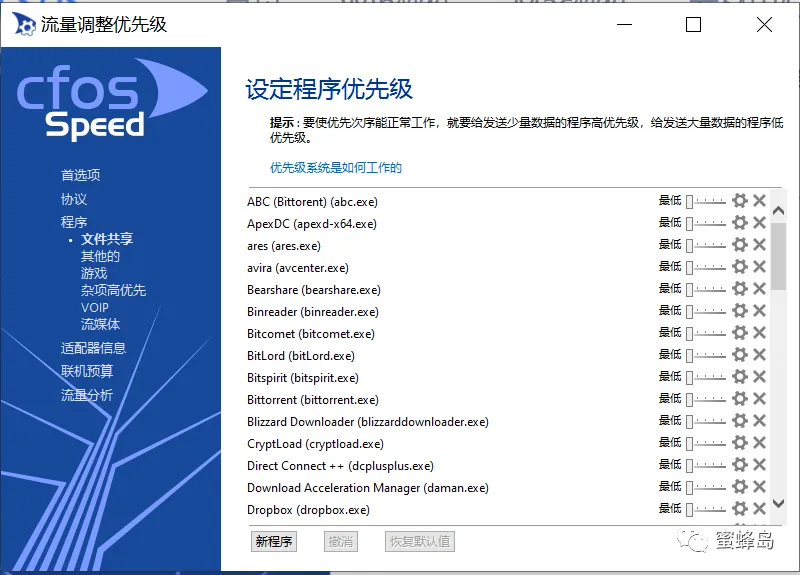Remove Bitcomet with X icon
This screenshot has height=575, width=800.
tap(759, 333)
